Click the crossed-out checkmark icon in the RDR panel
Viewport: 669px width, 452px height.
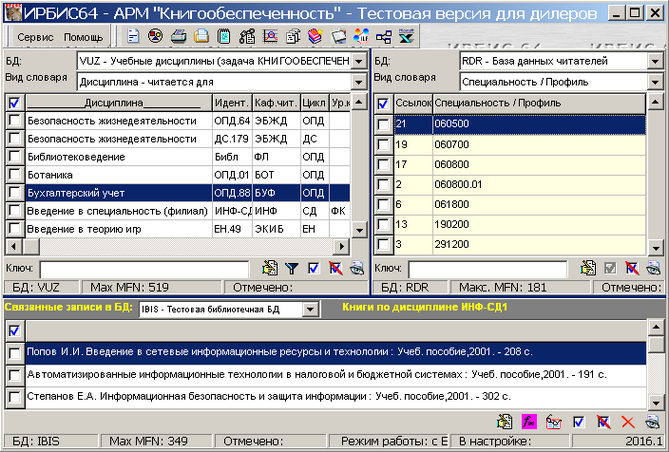[632, 268]
